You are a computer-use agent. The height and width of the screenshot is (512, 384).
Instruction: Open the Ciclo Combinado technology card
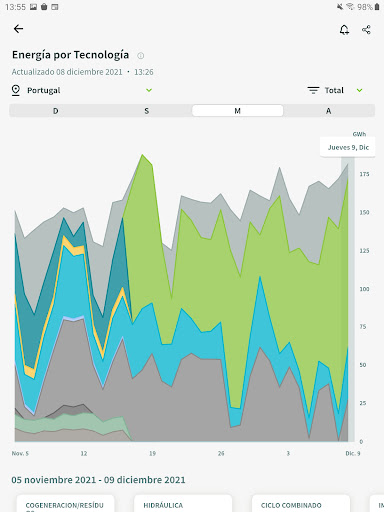301,504
